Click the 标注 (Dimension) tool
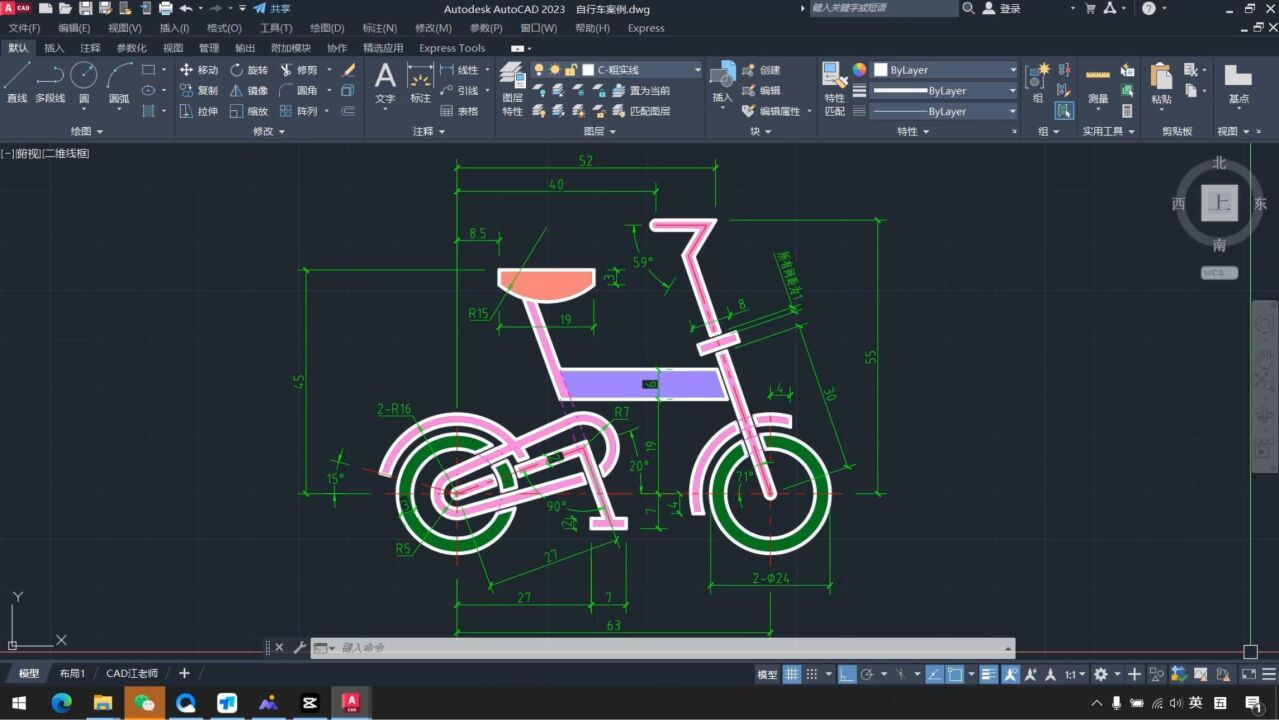The height and width of the screenshot is (720, 1279). tap(420, 82)
